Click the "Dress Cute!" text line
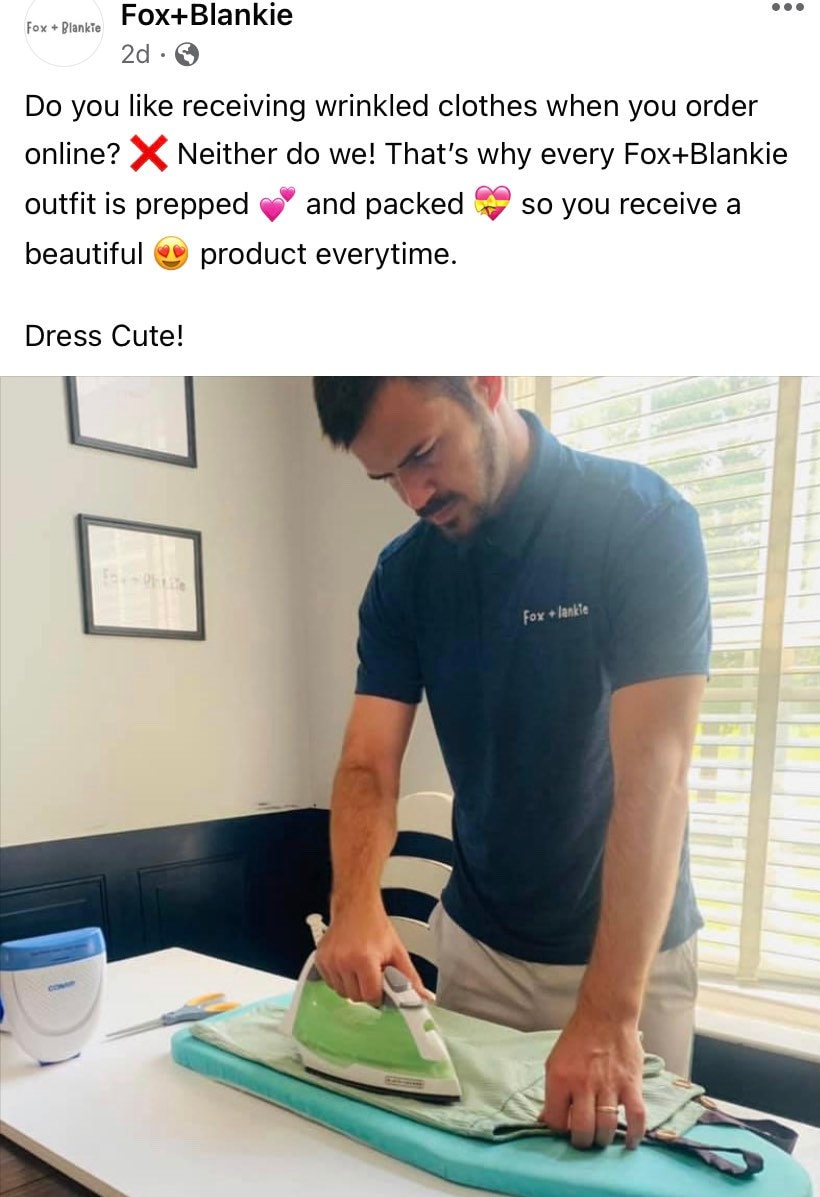The image size is (820, 1197). pyautogui.click(x=104, y=336)
